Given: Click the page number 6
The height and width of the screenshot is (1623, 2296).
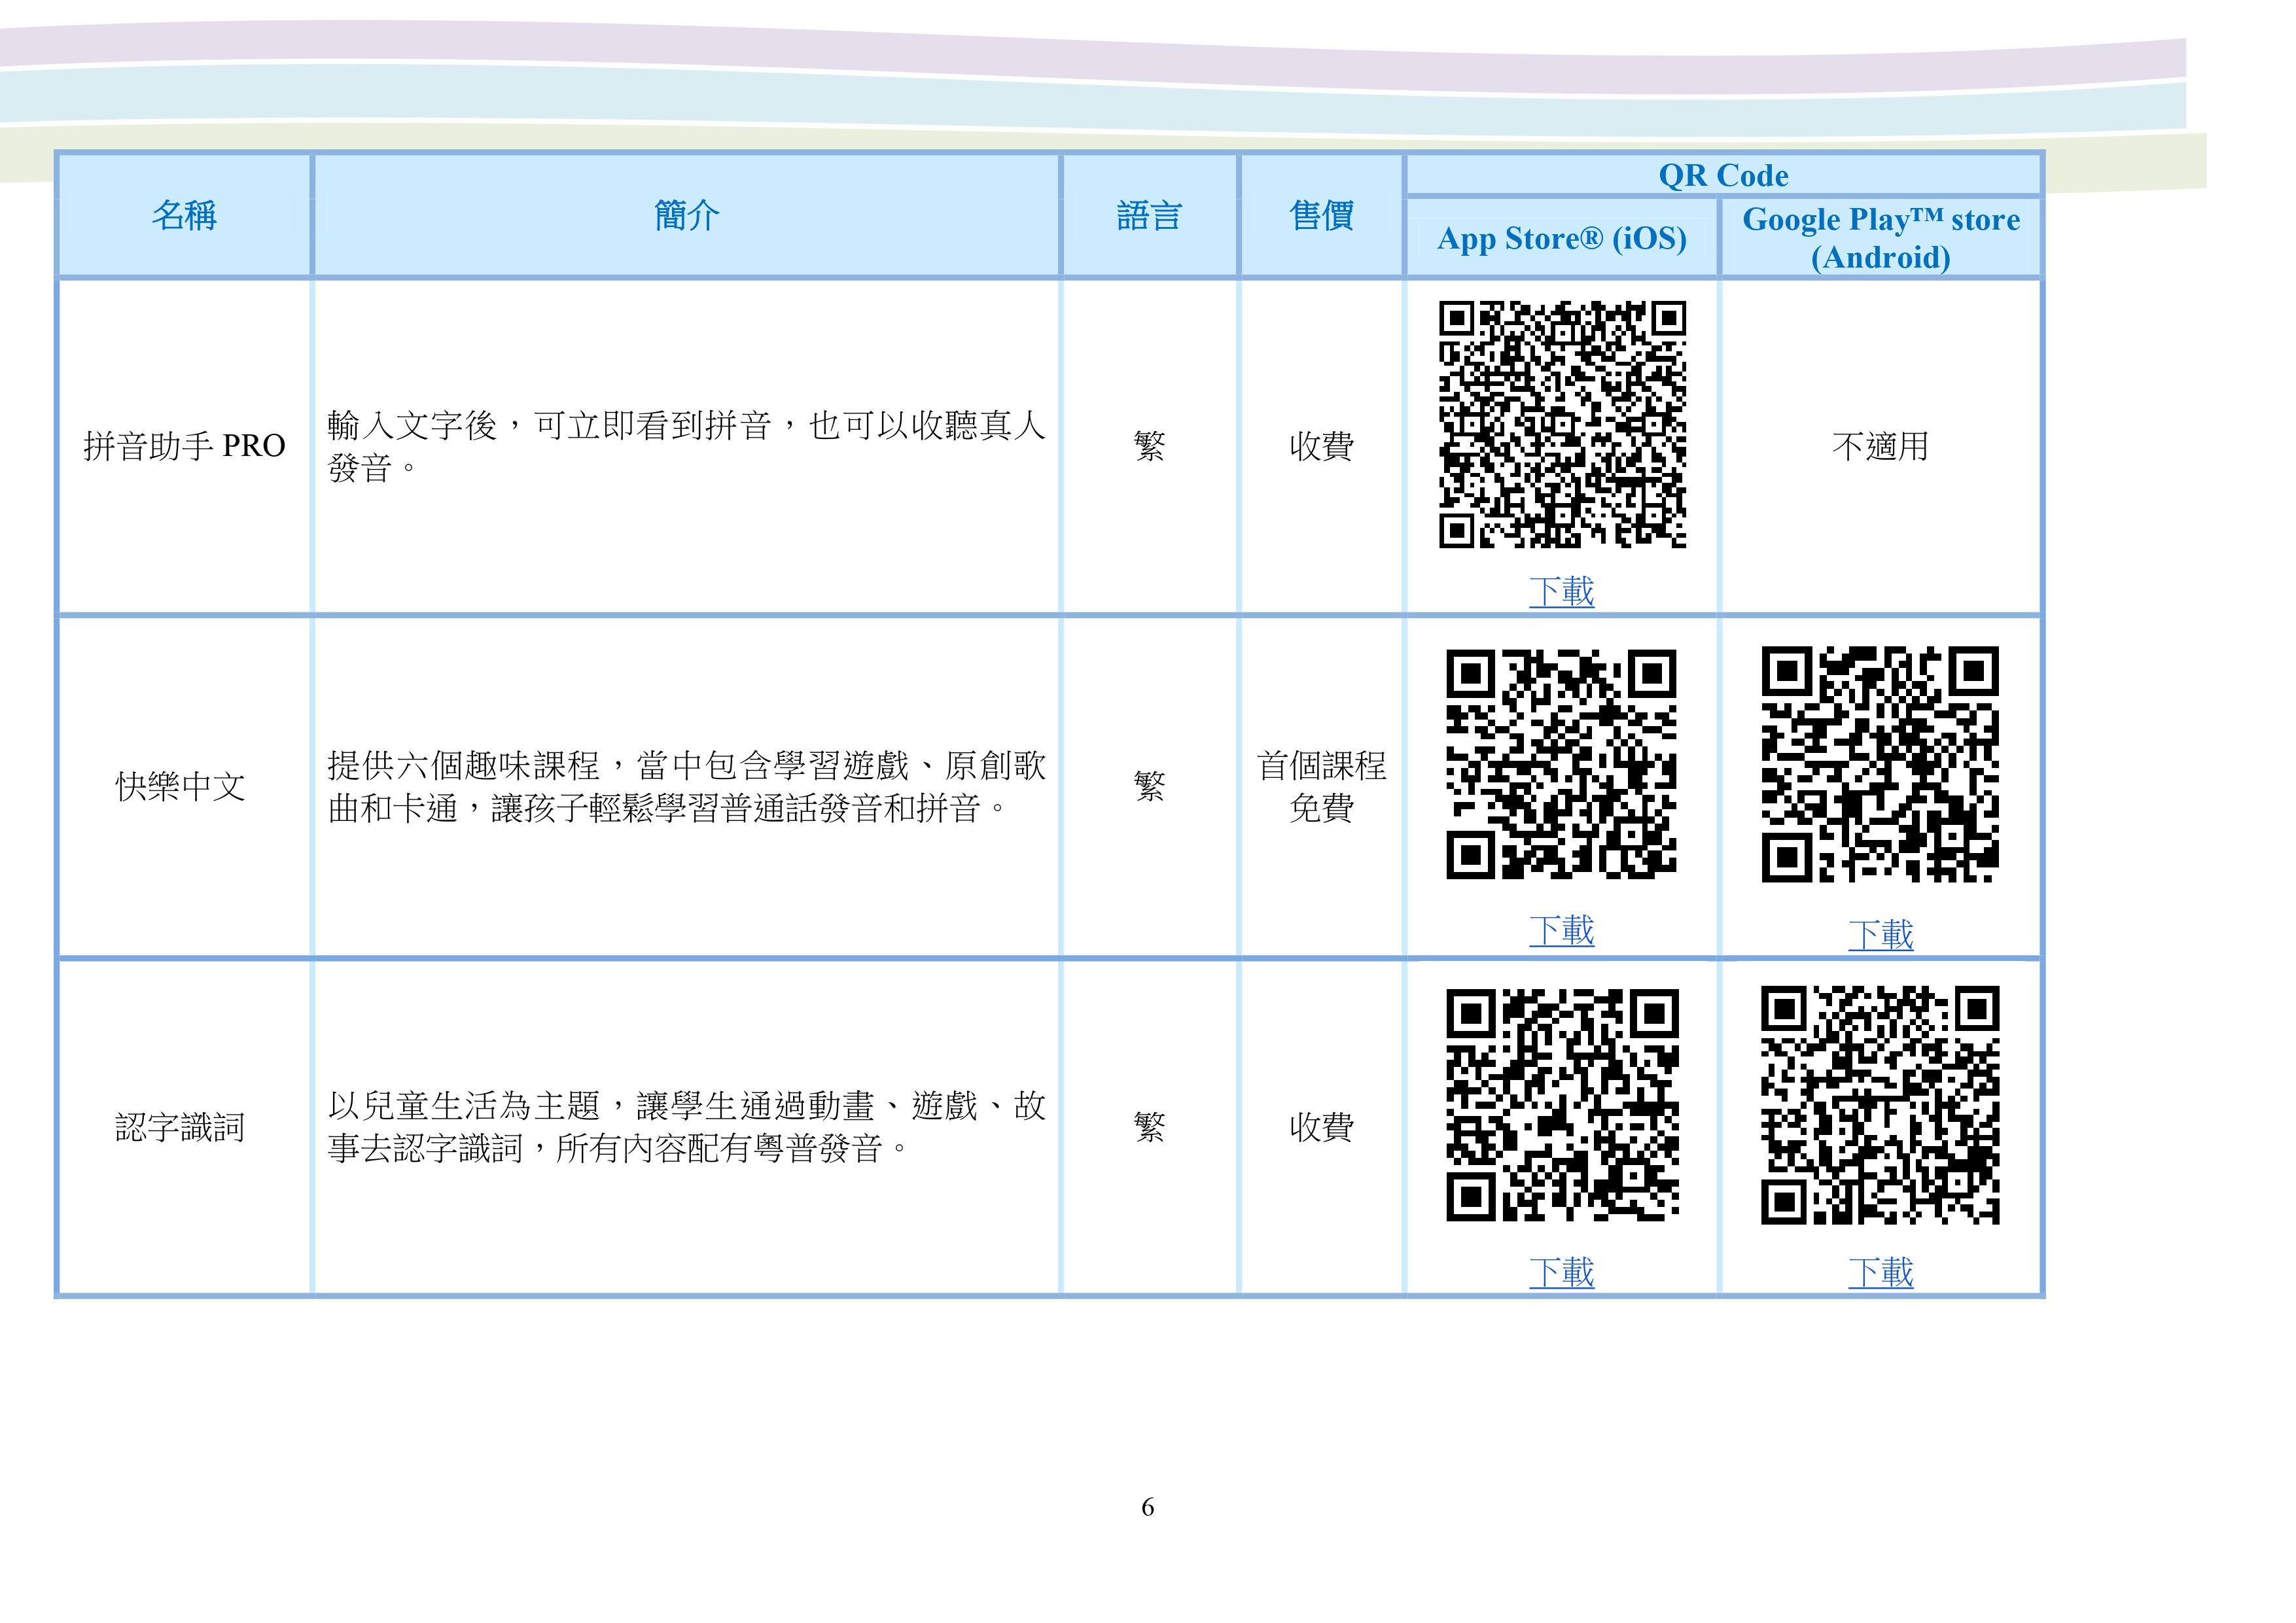Looking at the screenshot, I should click(x=1148, y=1507).
